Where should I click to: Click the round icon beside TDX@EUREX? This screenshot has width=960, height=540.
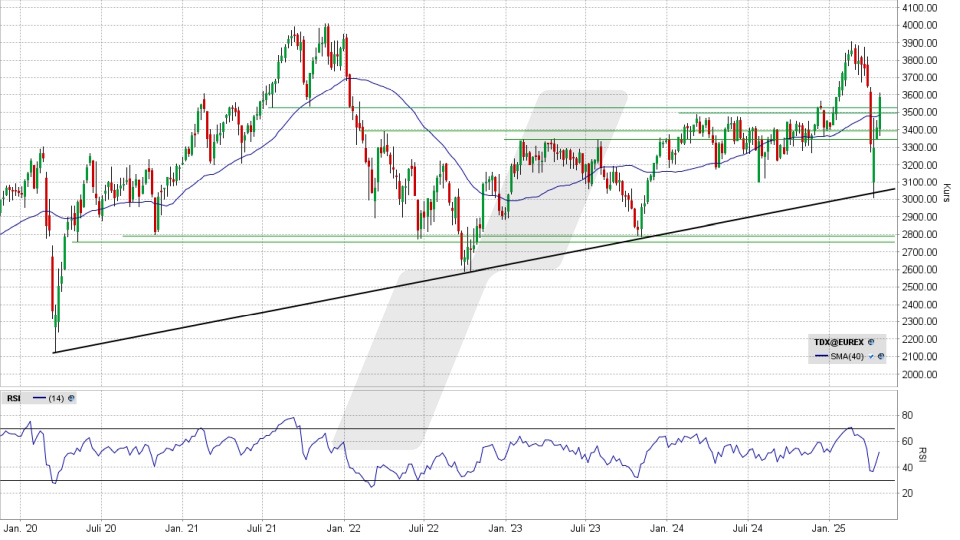click(x=871, y=342)
